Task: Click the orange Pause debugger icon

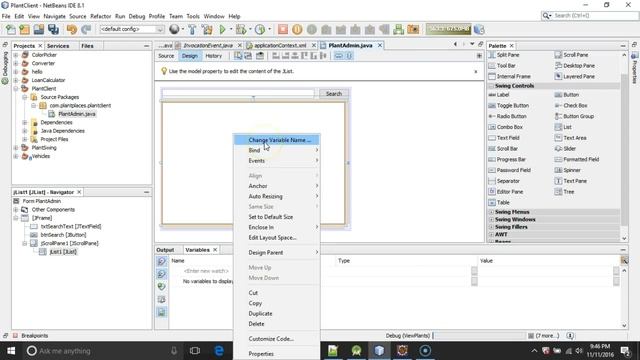Action: (297, 29)
